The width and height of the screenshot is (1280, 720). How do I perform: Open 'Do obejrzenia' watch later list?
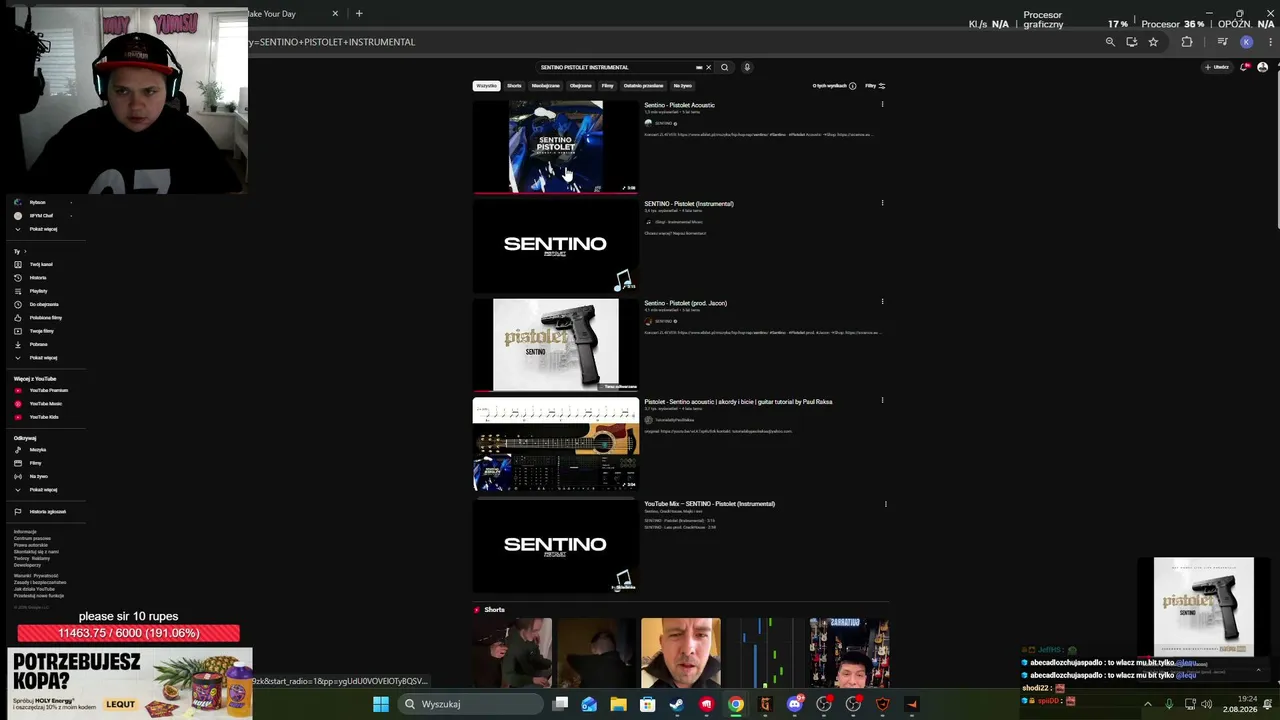[x=44, y=304]
